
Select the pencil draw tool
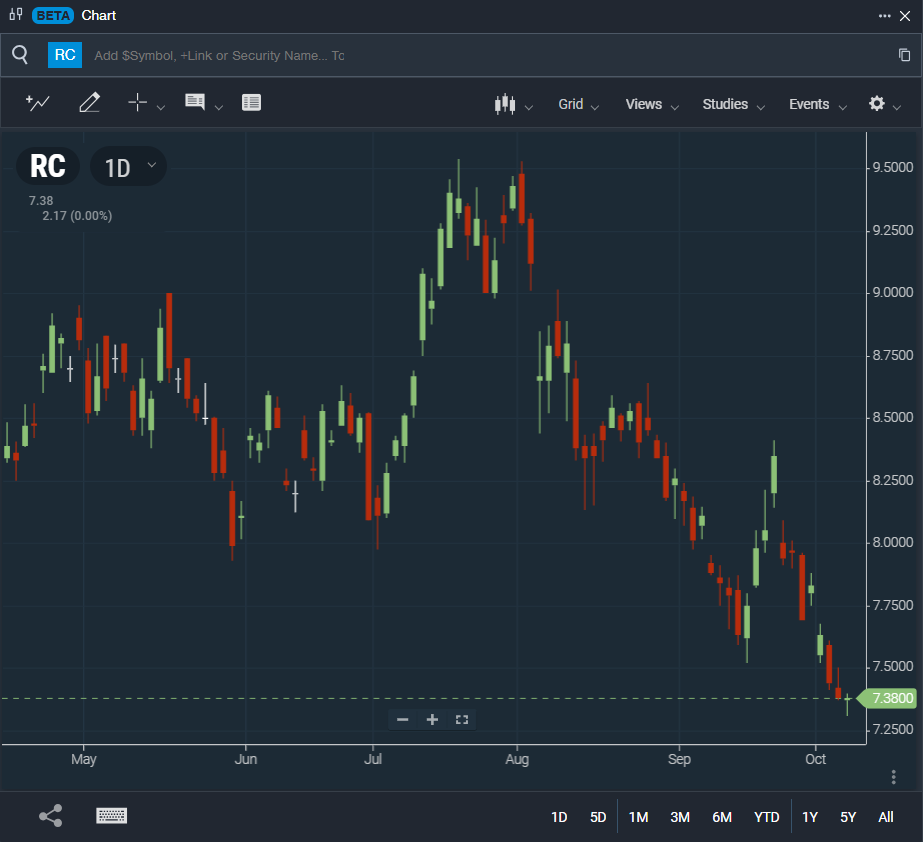(89, 103)
